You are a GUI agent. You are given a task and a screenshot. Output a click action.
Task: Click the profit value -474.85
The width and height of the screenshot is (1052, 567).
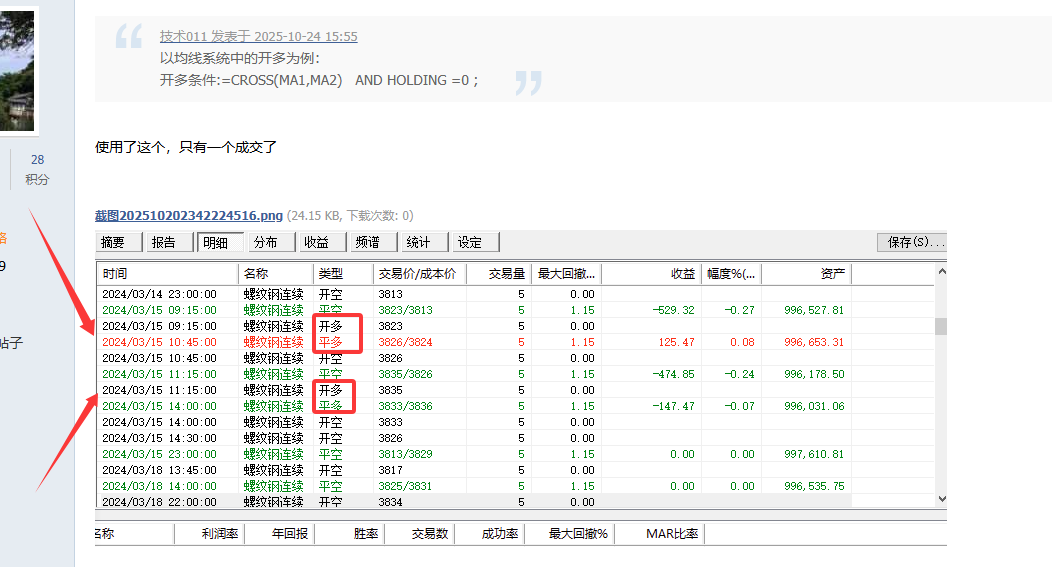(674, 374)
